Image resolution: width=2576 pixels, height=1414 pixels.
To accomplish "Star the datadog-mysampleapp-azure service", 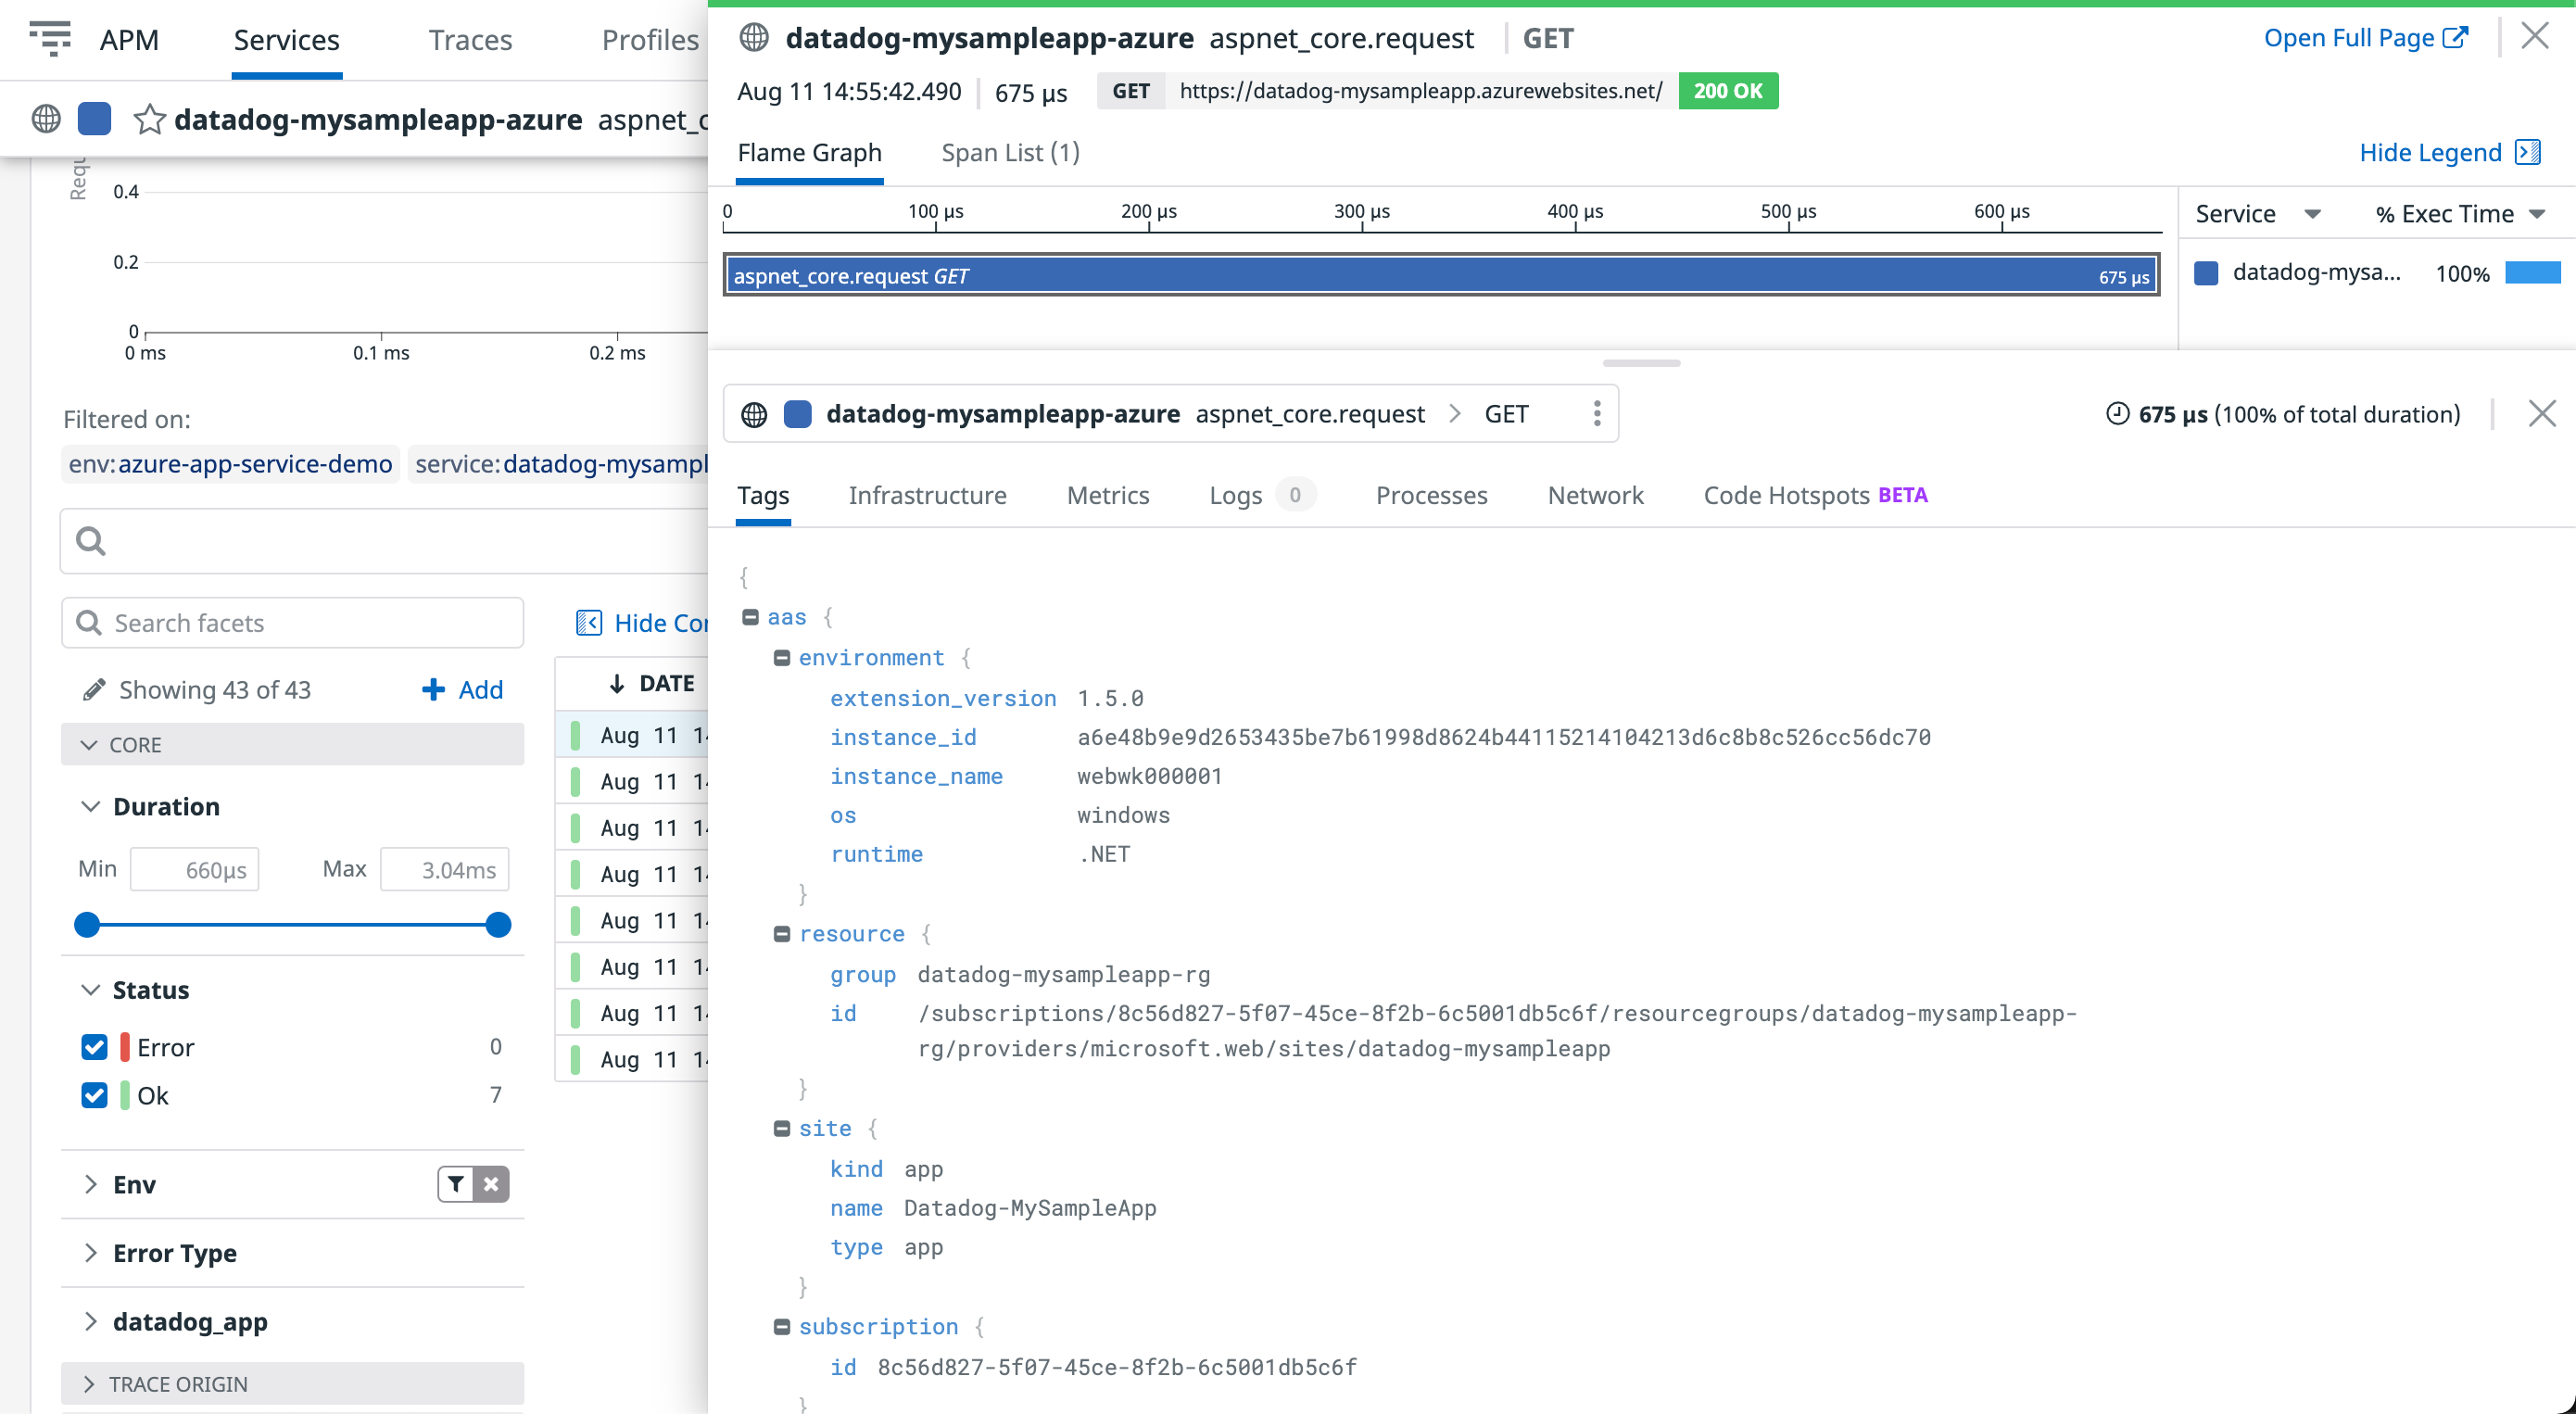I will tap(149, 119).
